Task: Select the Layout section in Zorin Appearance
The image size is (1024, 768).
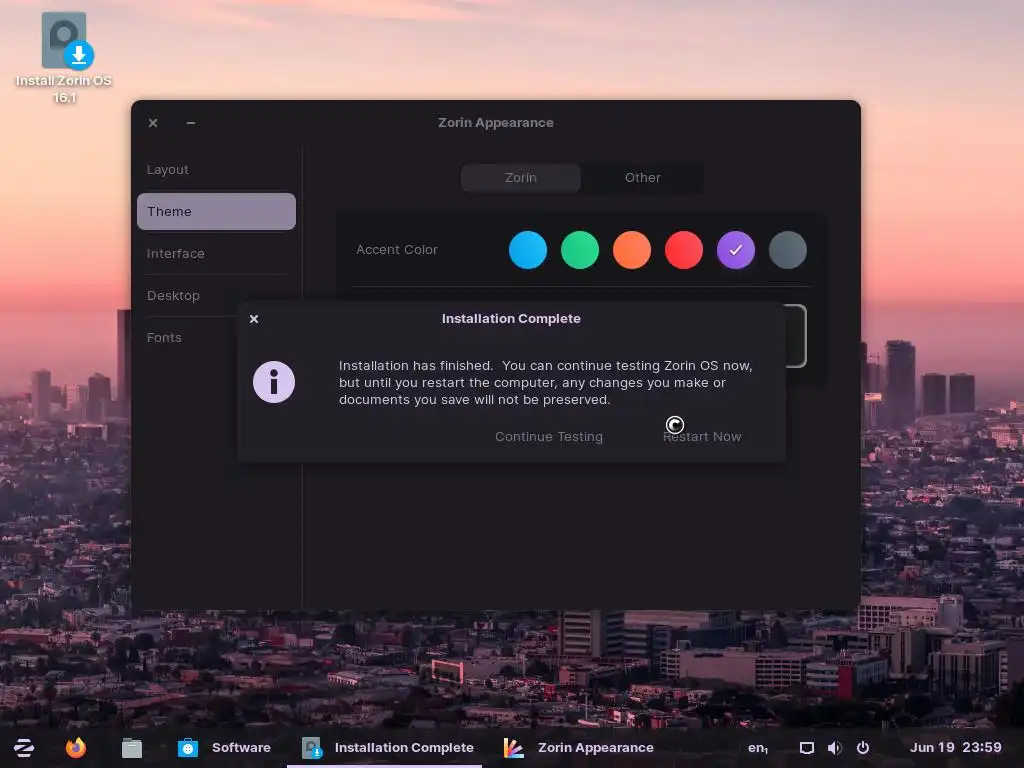Action: pos(216,169)
